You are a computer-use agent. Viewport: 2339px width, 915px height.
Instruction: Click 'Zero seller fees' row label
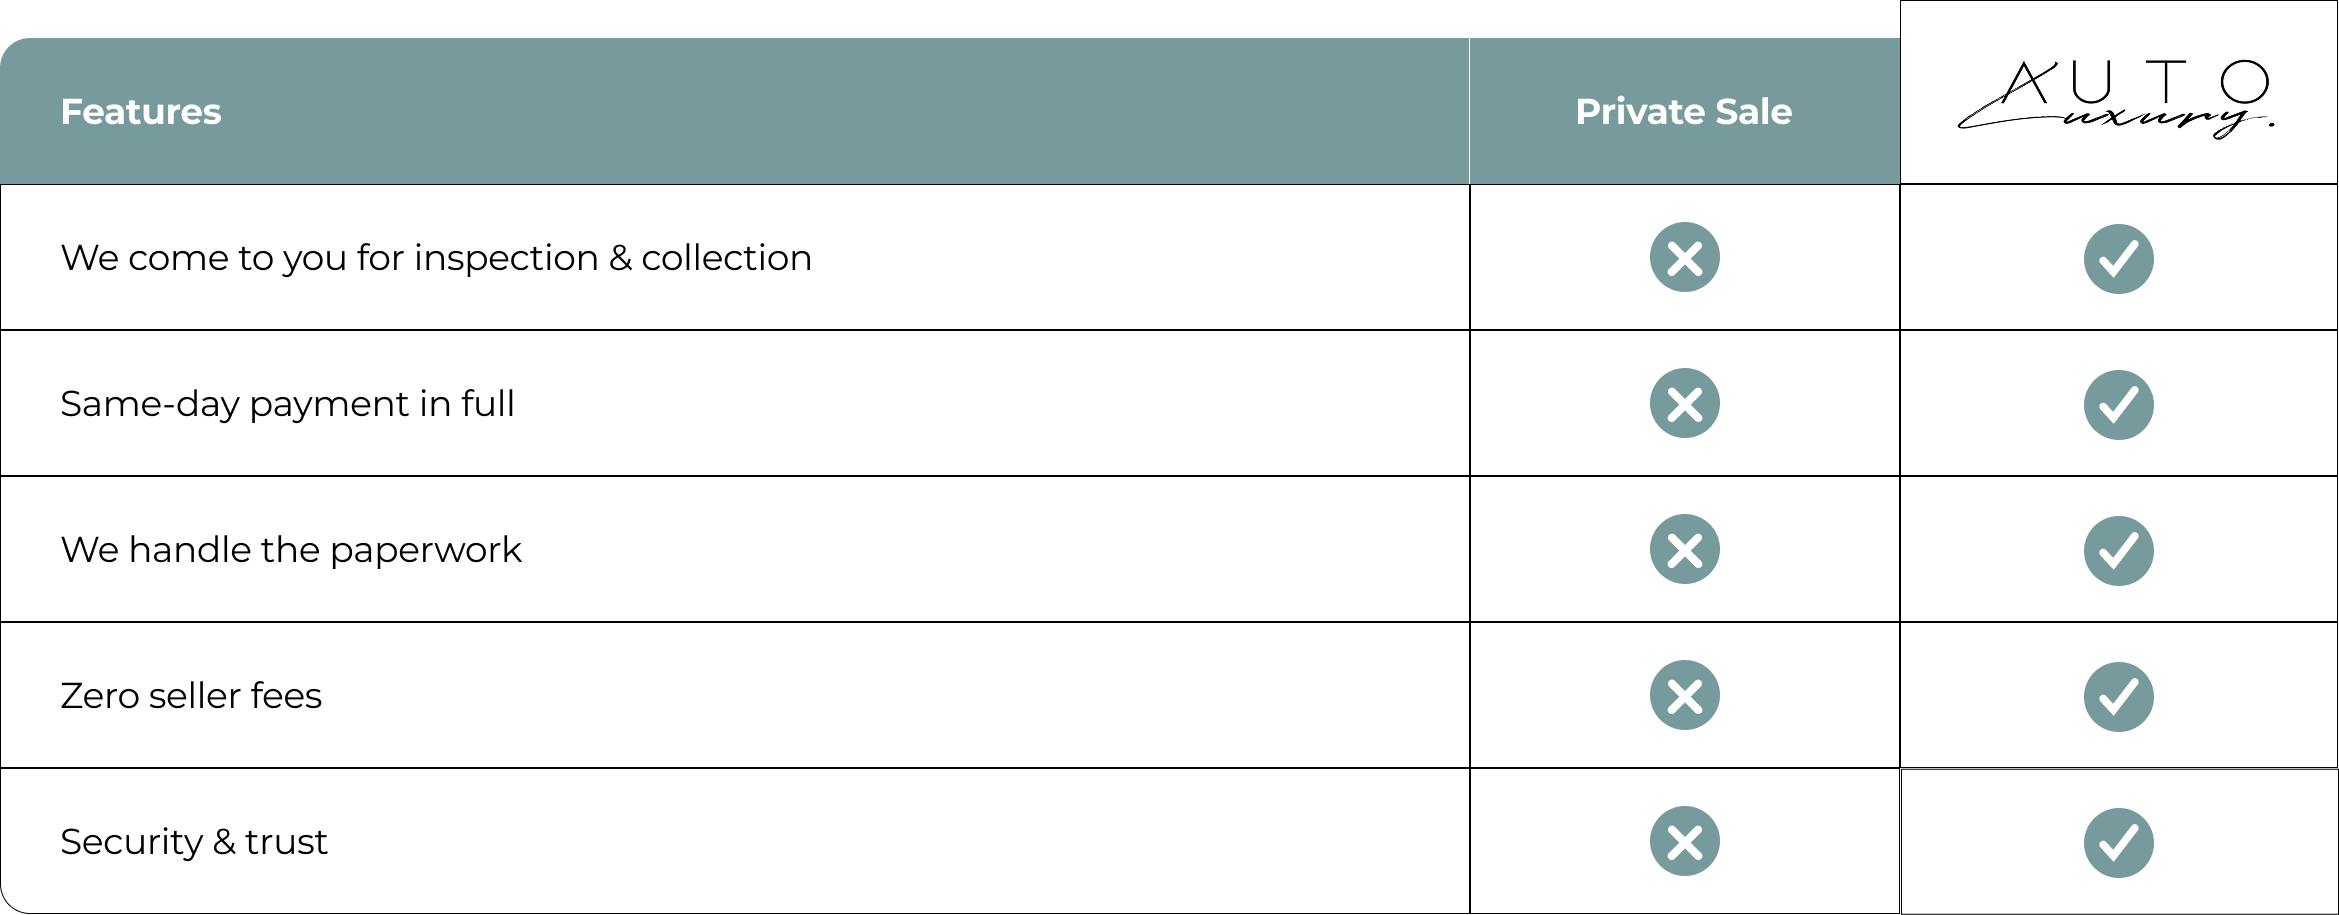[191, 696]
